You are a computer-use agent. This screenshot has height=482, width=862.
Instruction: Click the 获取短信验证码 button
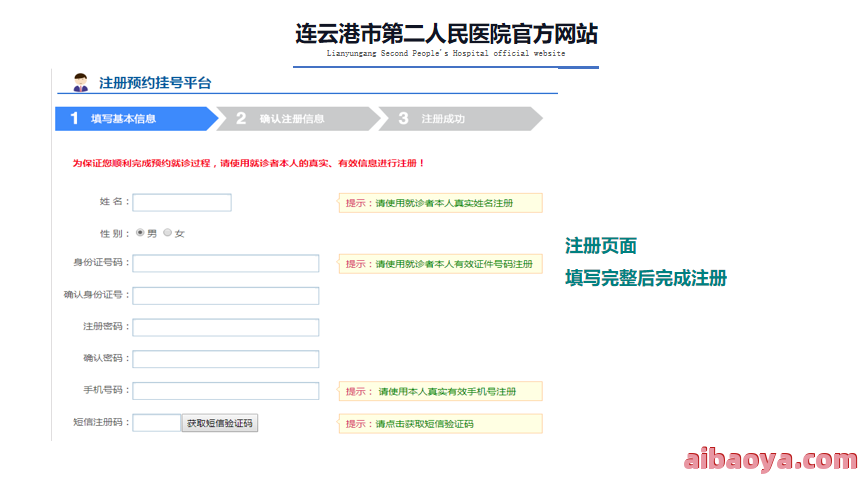coord(220,423)
